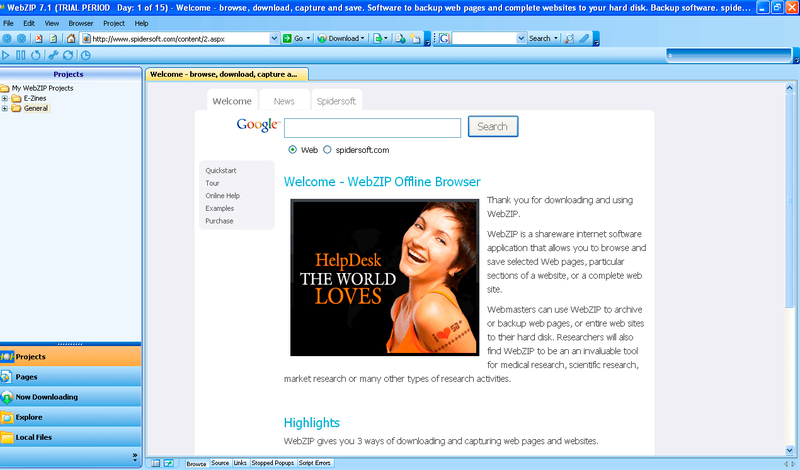Open the Online Help link

[x=222, y=195]
